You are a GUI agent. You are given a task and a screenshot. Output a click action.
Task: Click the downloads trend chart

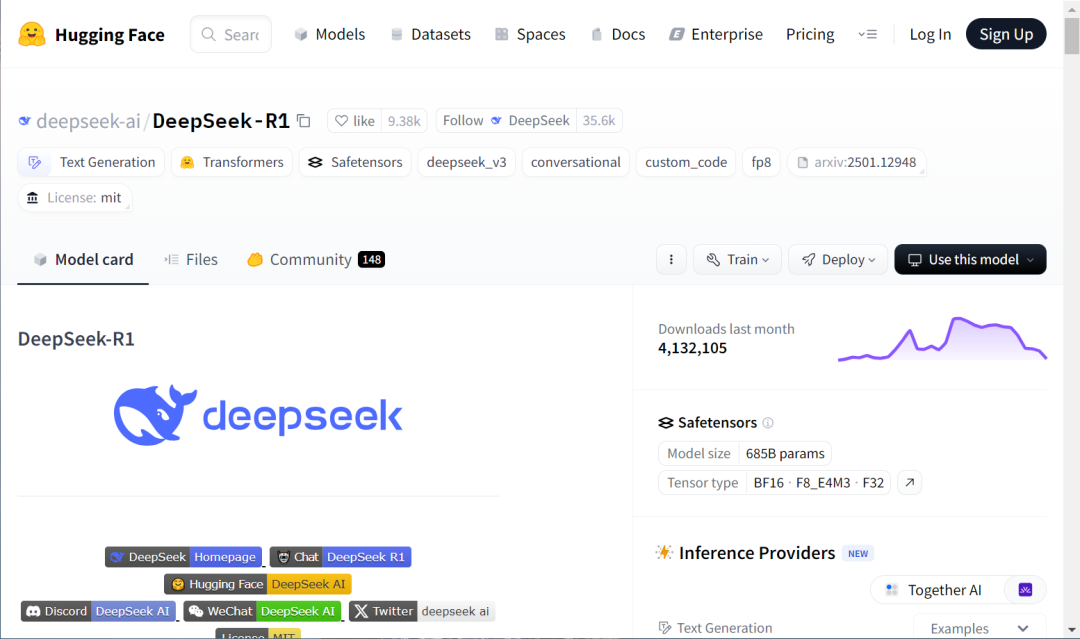tap(942, 339)
